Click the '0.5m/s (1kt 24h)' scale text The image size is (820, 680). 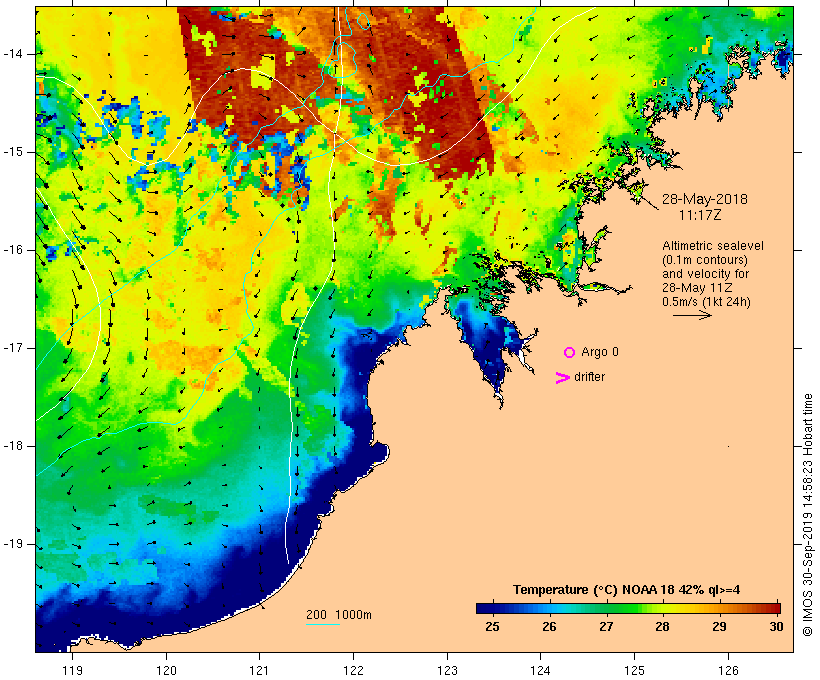(x=706, y=302)
